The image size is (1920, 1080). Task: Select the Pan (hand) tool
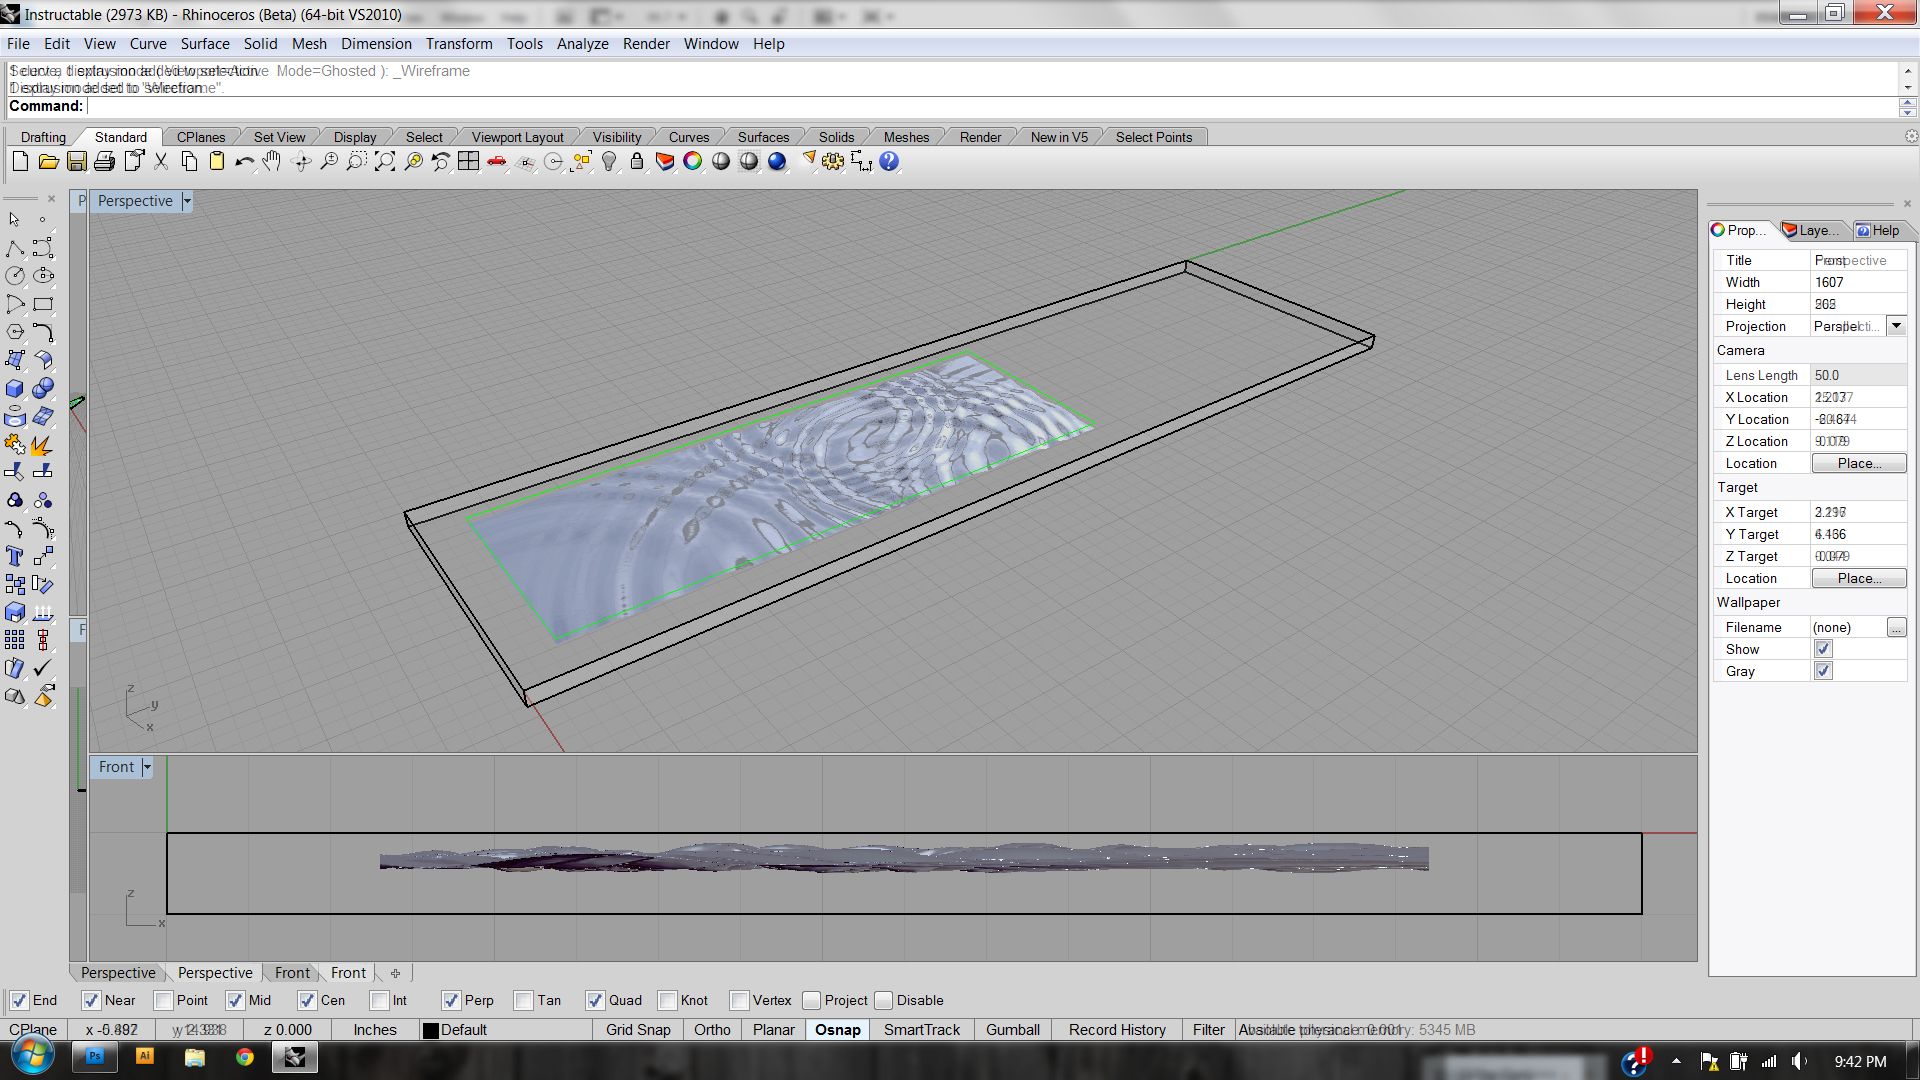pos(272,162)
